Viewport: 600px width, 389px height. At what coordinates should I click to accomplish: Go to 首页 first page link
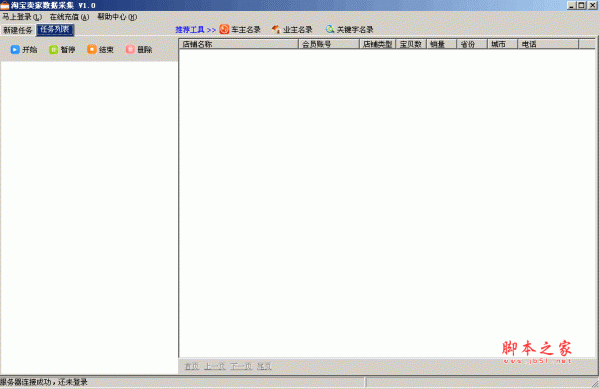192,366
